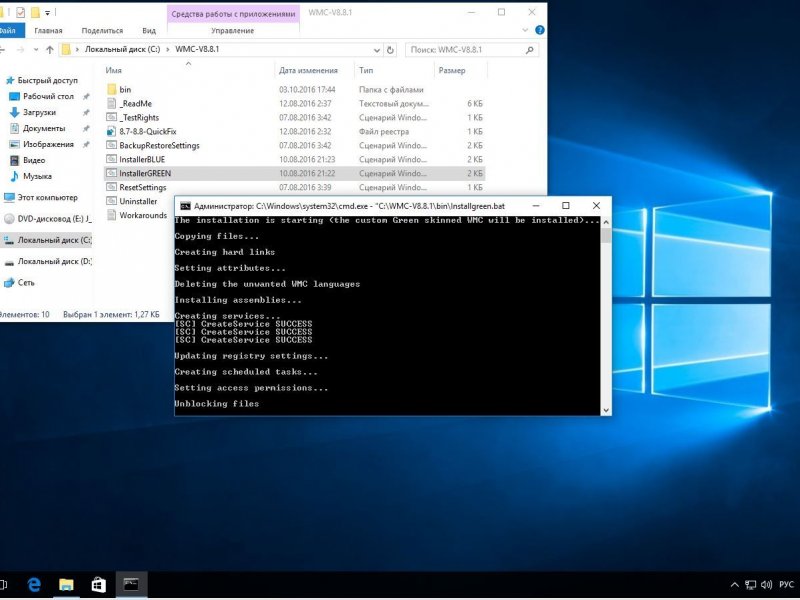Image resolution: width=800 pixels, height=600 pixels.
Task: Open Загрузки in navigation pane
Action: 39,112
